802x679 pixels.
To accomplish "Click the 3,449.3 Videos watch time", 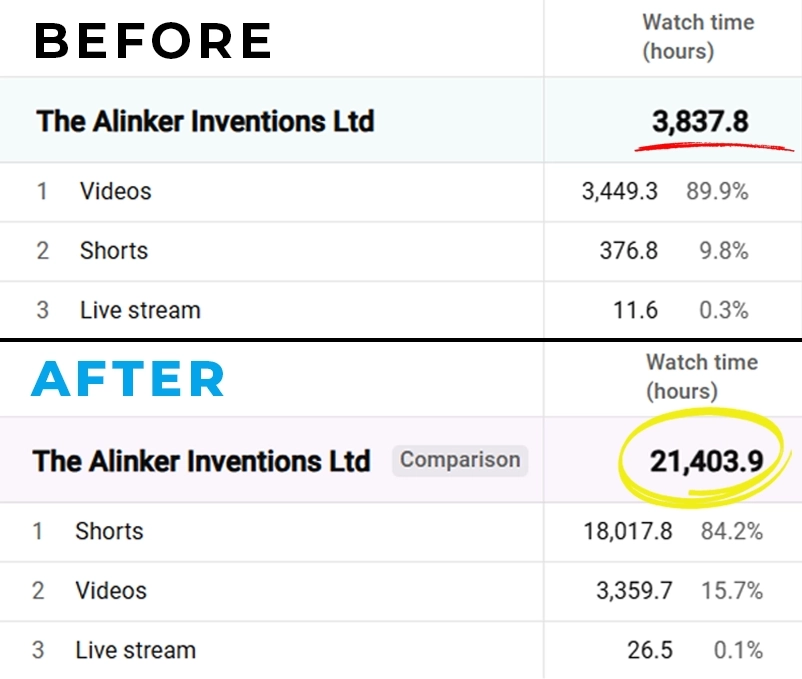I will pyautogui.click(x=619, y=192).
